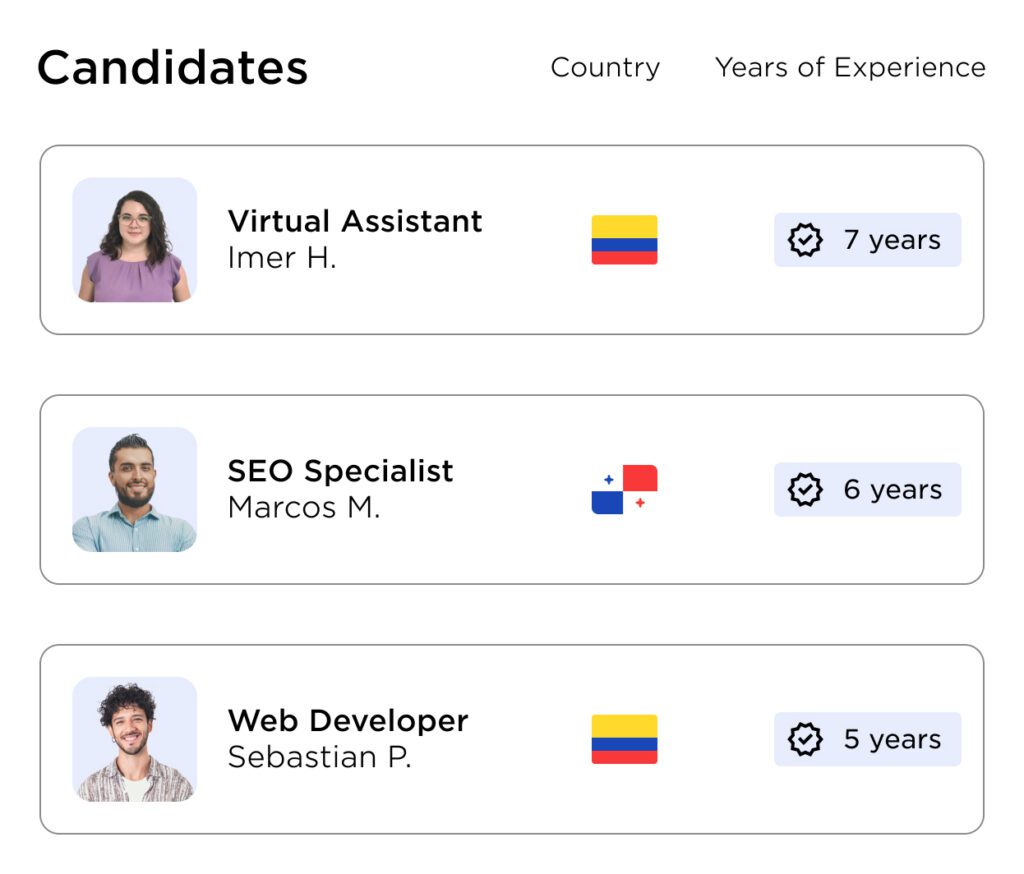Click the Colombia flag for Sebastian P.

coord(624,739)
